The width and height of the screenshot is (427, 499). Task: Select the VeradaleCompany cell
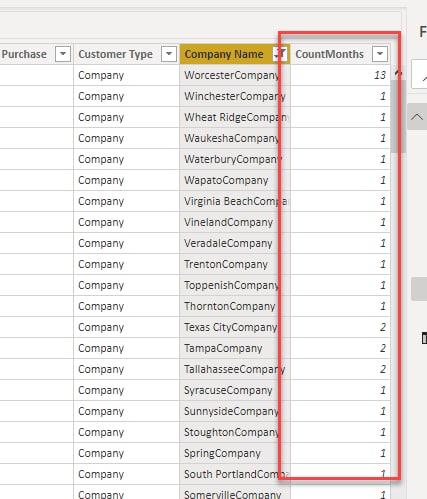[235, 243]
